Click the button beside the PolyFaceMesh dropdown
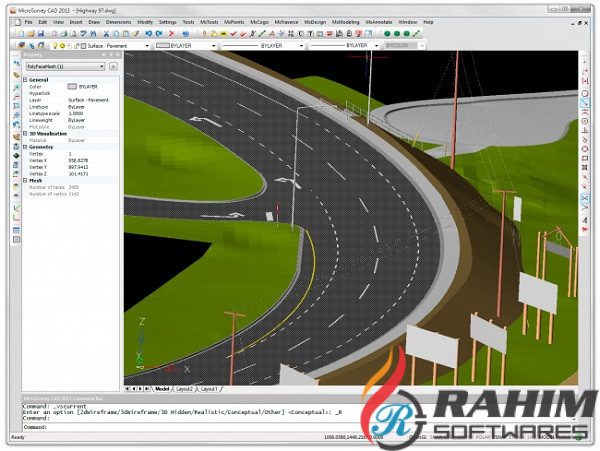Viewport: 600px width, 451px height. pyautogui.click(x=115, y=66)
